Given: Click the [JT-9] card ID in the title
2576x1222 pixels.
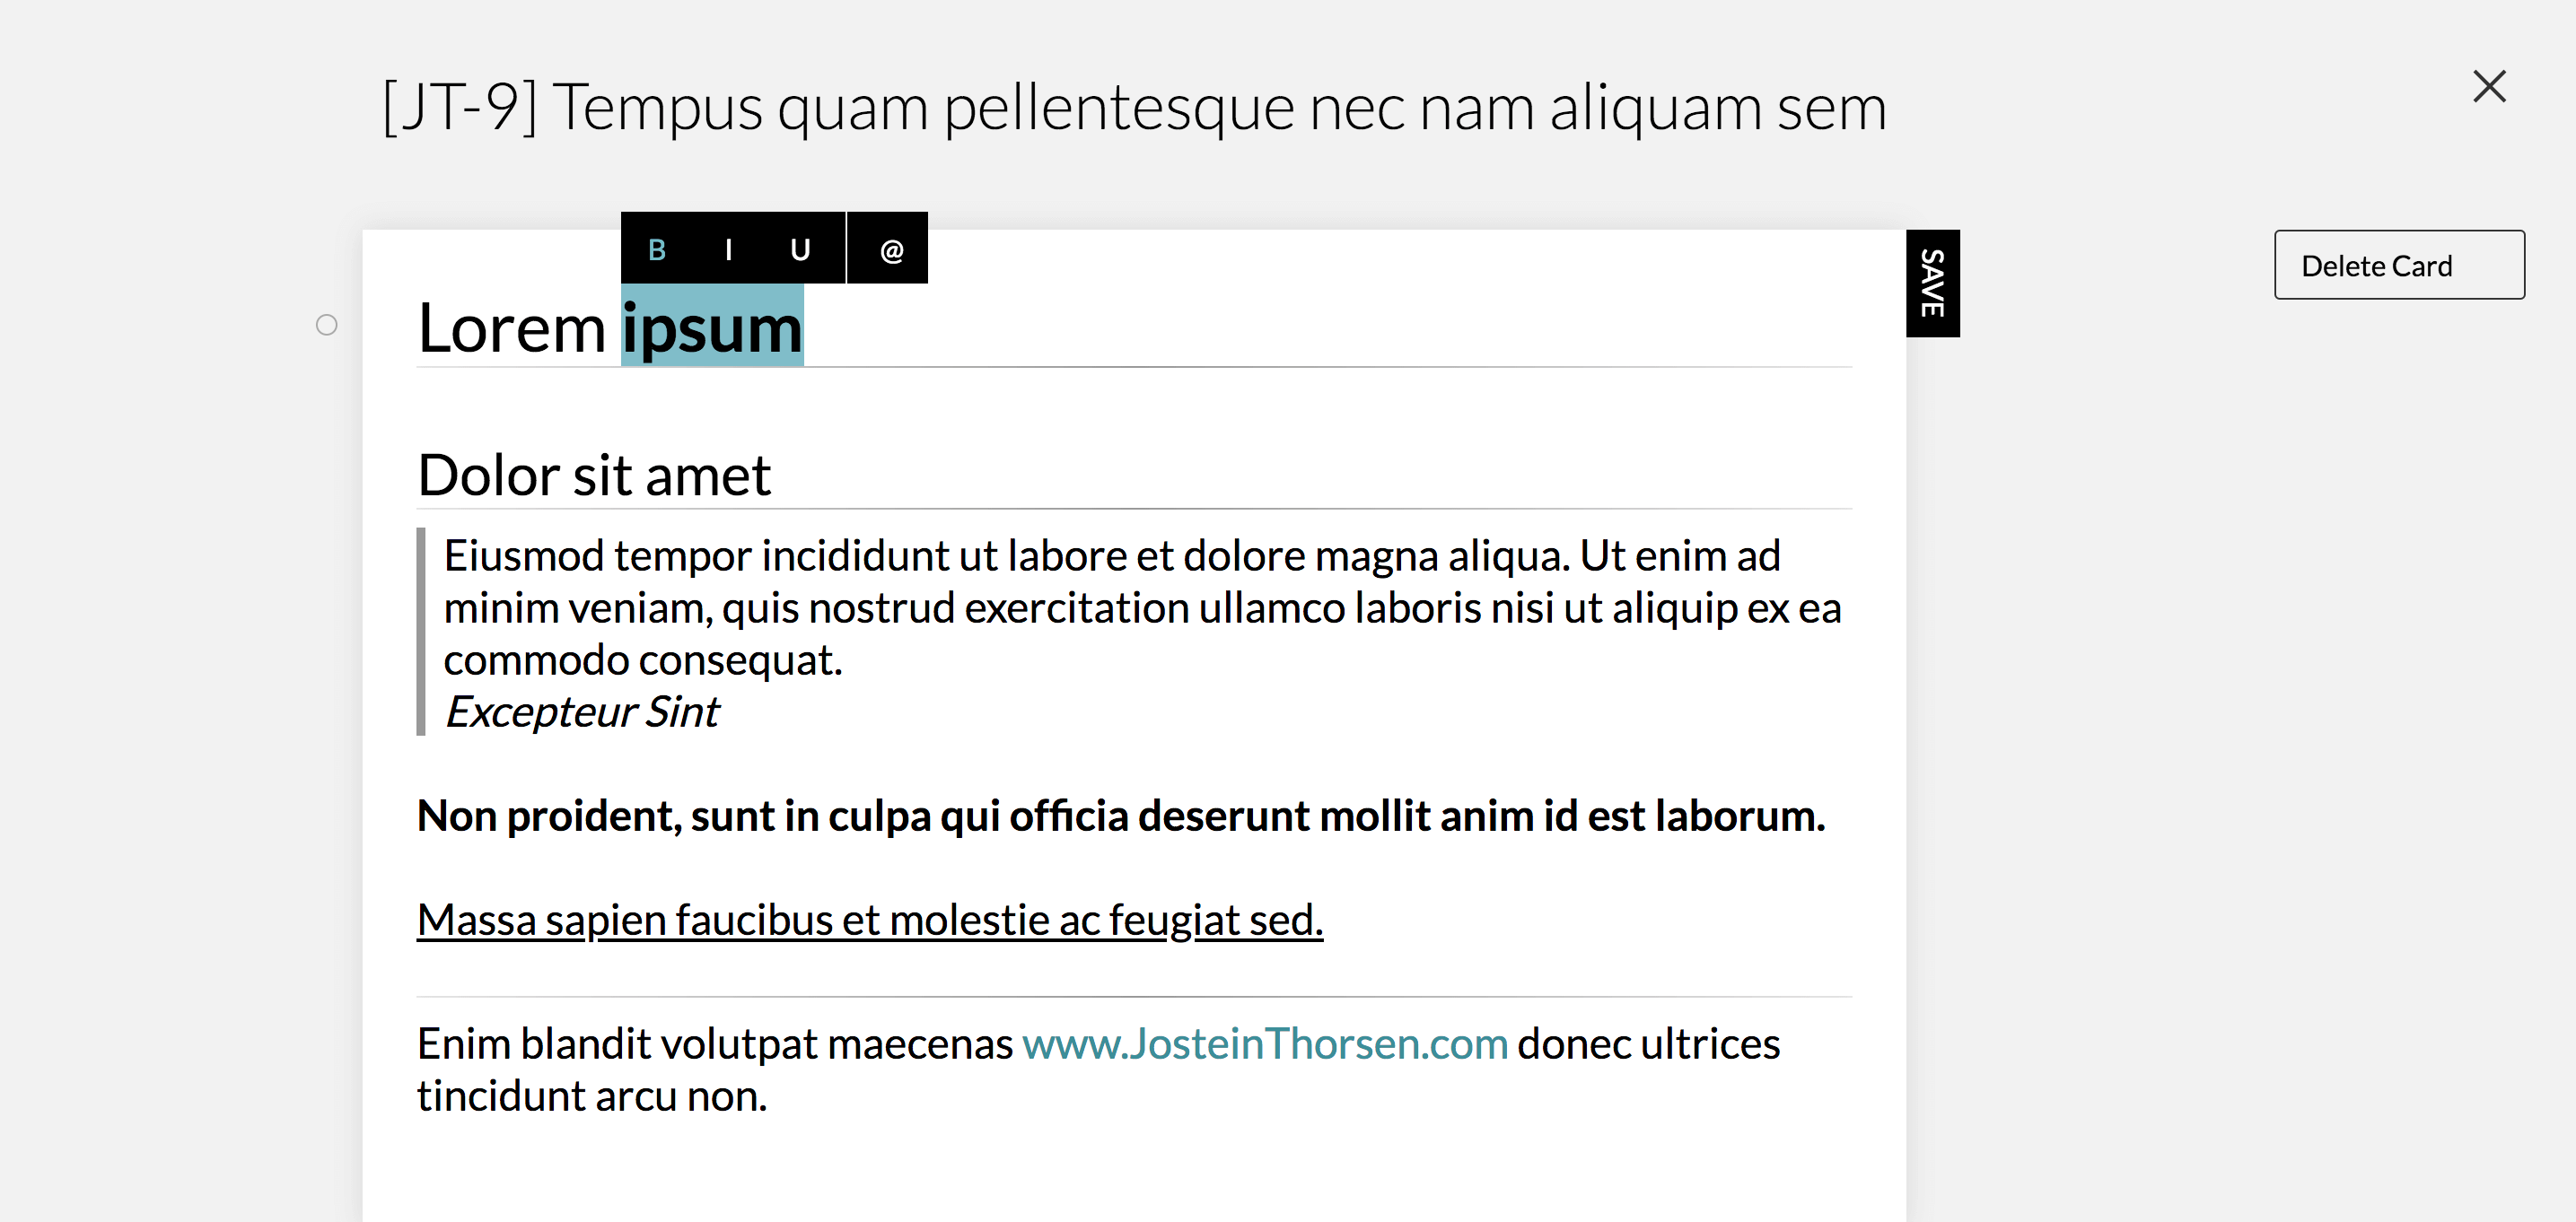Looking at the screenshot, I should [461, 107].
